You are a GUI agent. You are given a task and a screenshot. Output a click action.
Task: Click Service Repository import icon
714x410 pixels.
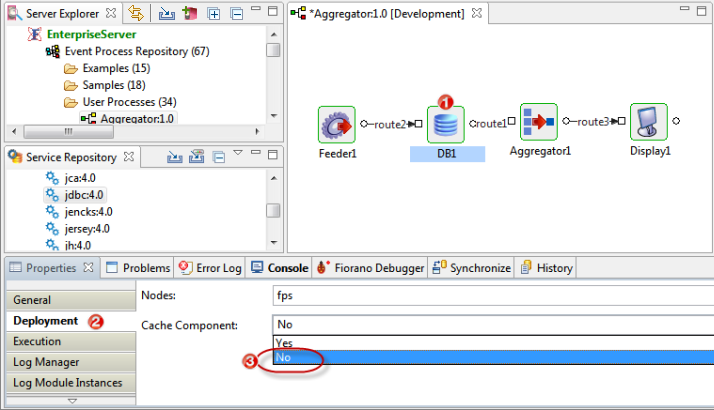coord(174,157)
